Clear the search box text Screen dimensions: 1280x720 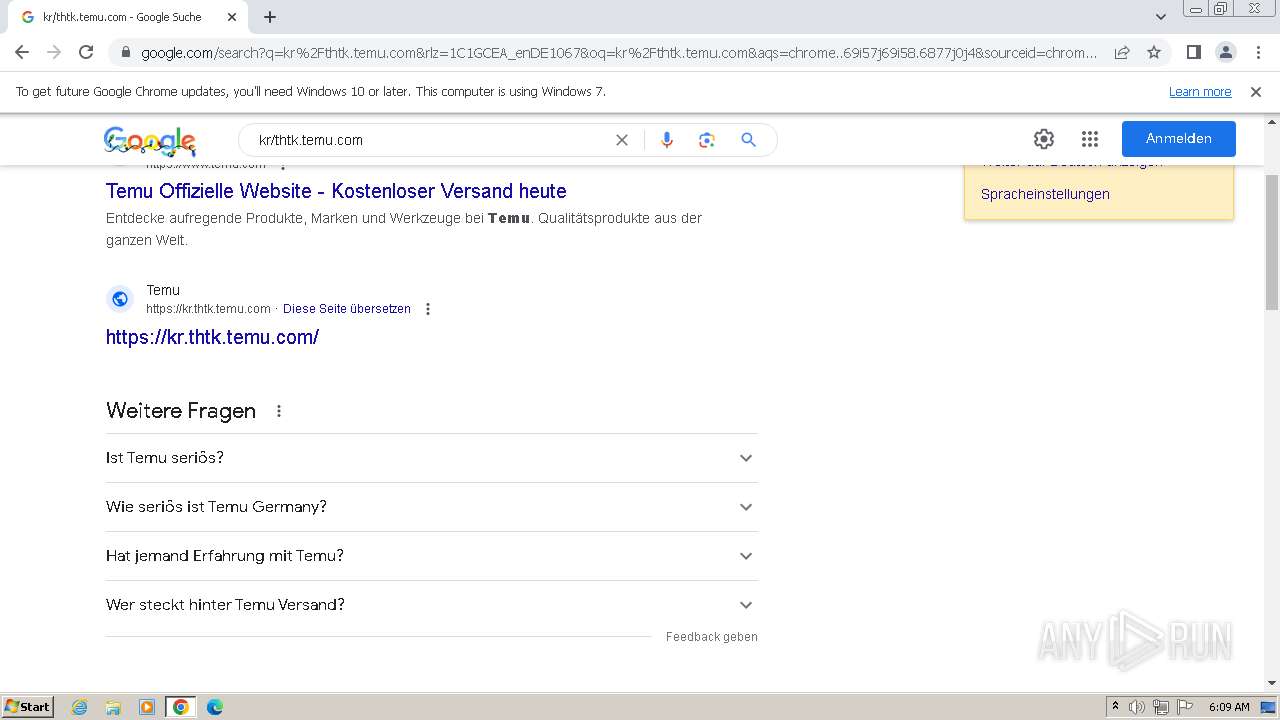coord(622,140)
